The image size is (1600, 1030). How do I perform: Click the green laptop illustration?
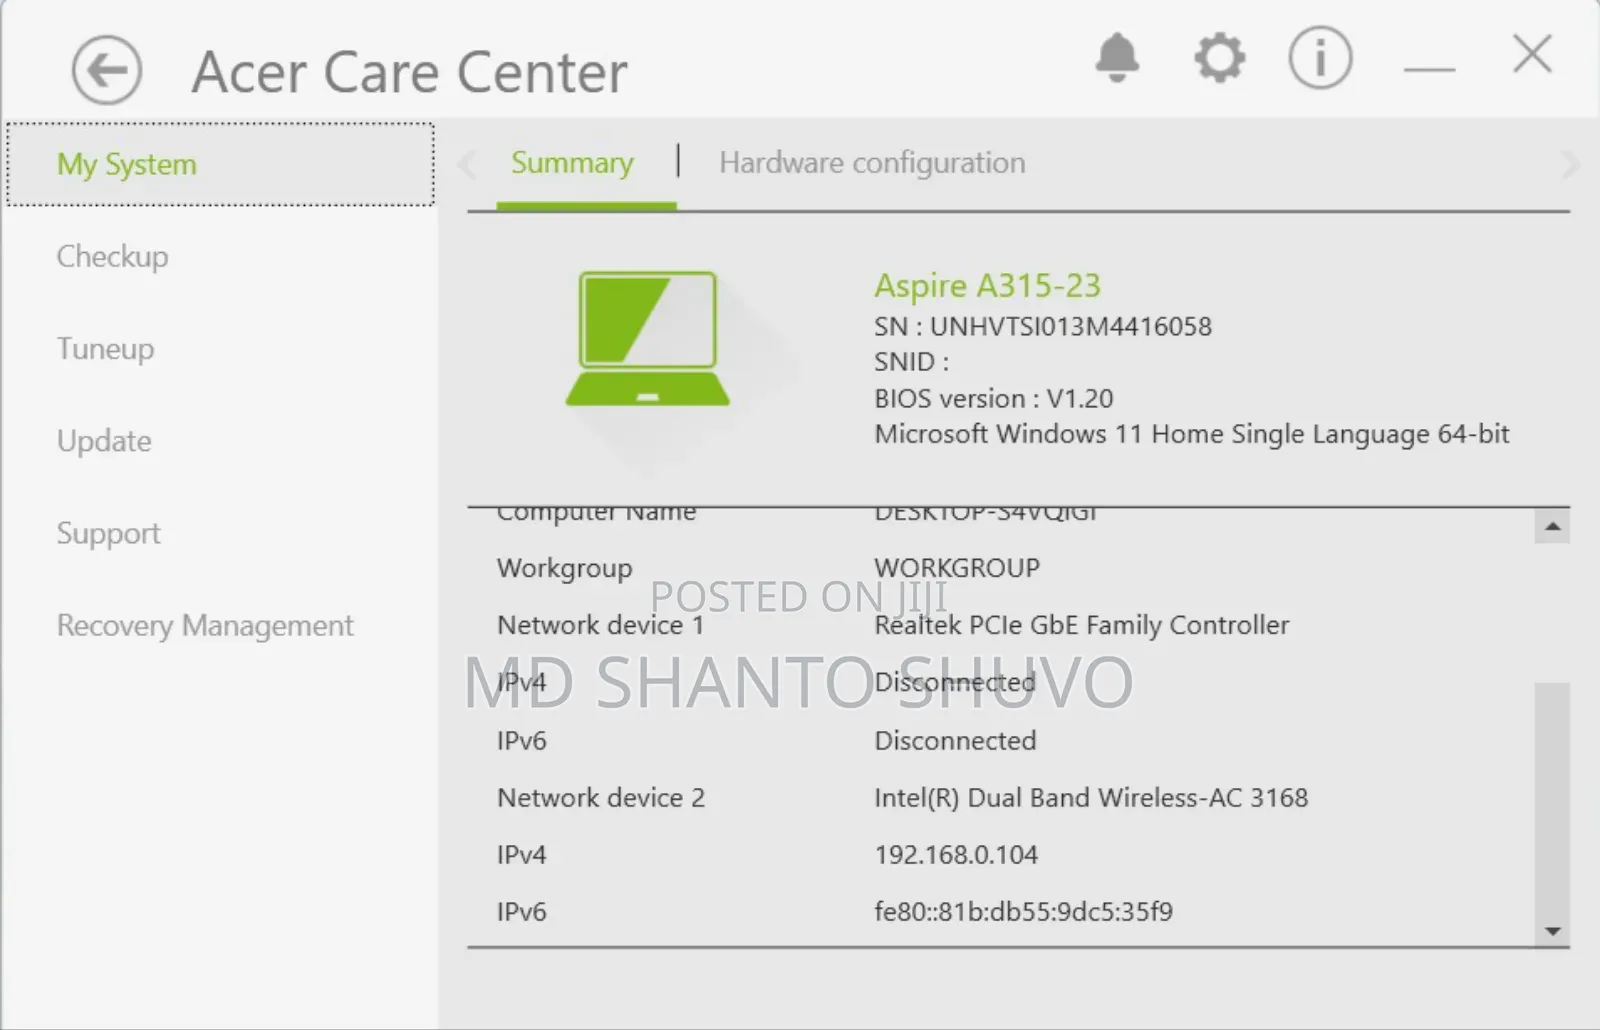(x=648, y=339)
